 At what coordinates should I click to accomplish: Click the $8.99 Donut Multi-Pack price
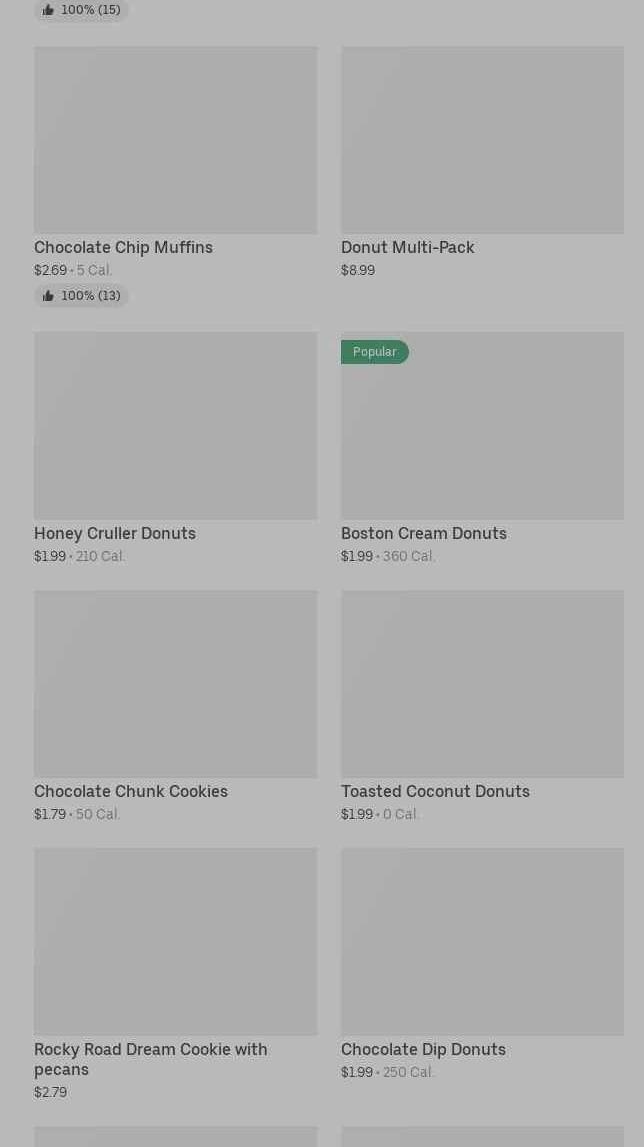(x=358, y=270)
